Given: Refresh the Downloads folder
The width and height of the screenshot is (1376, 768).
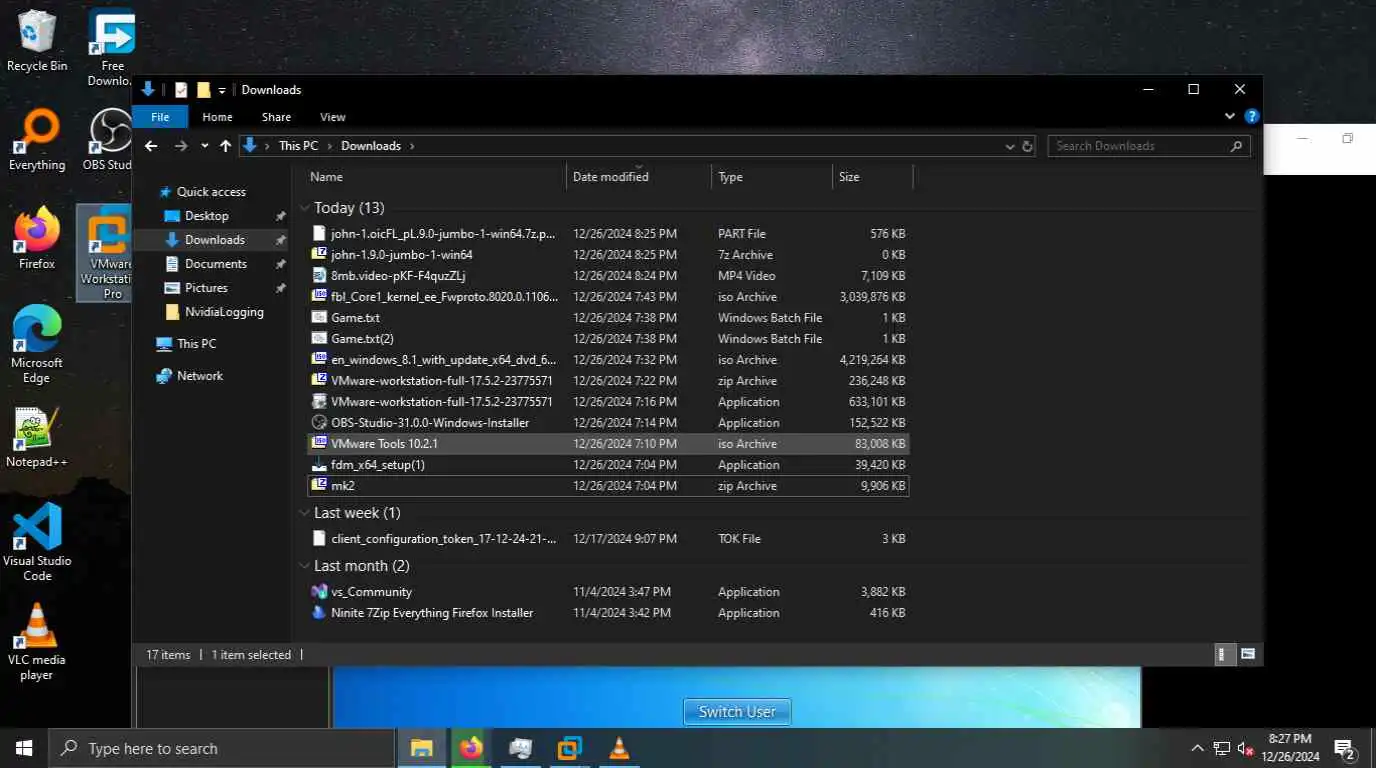Looking at the screenshot, I should pos(1027,146).
